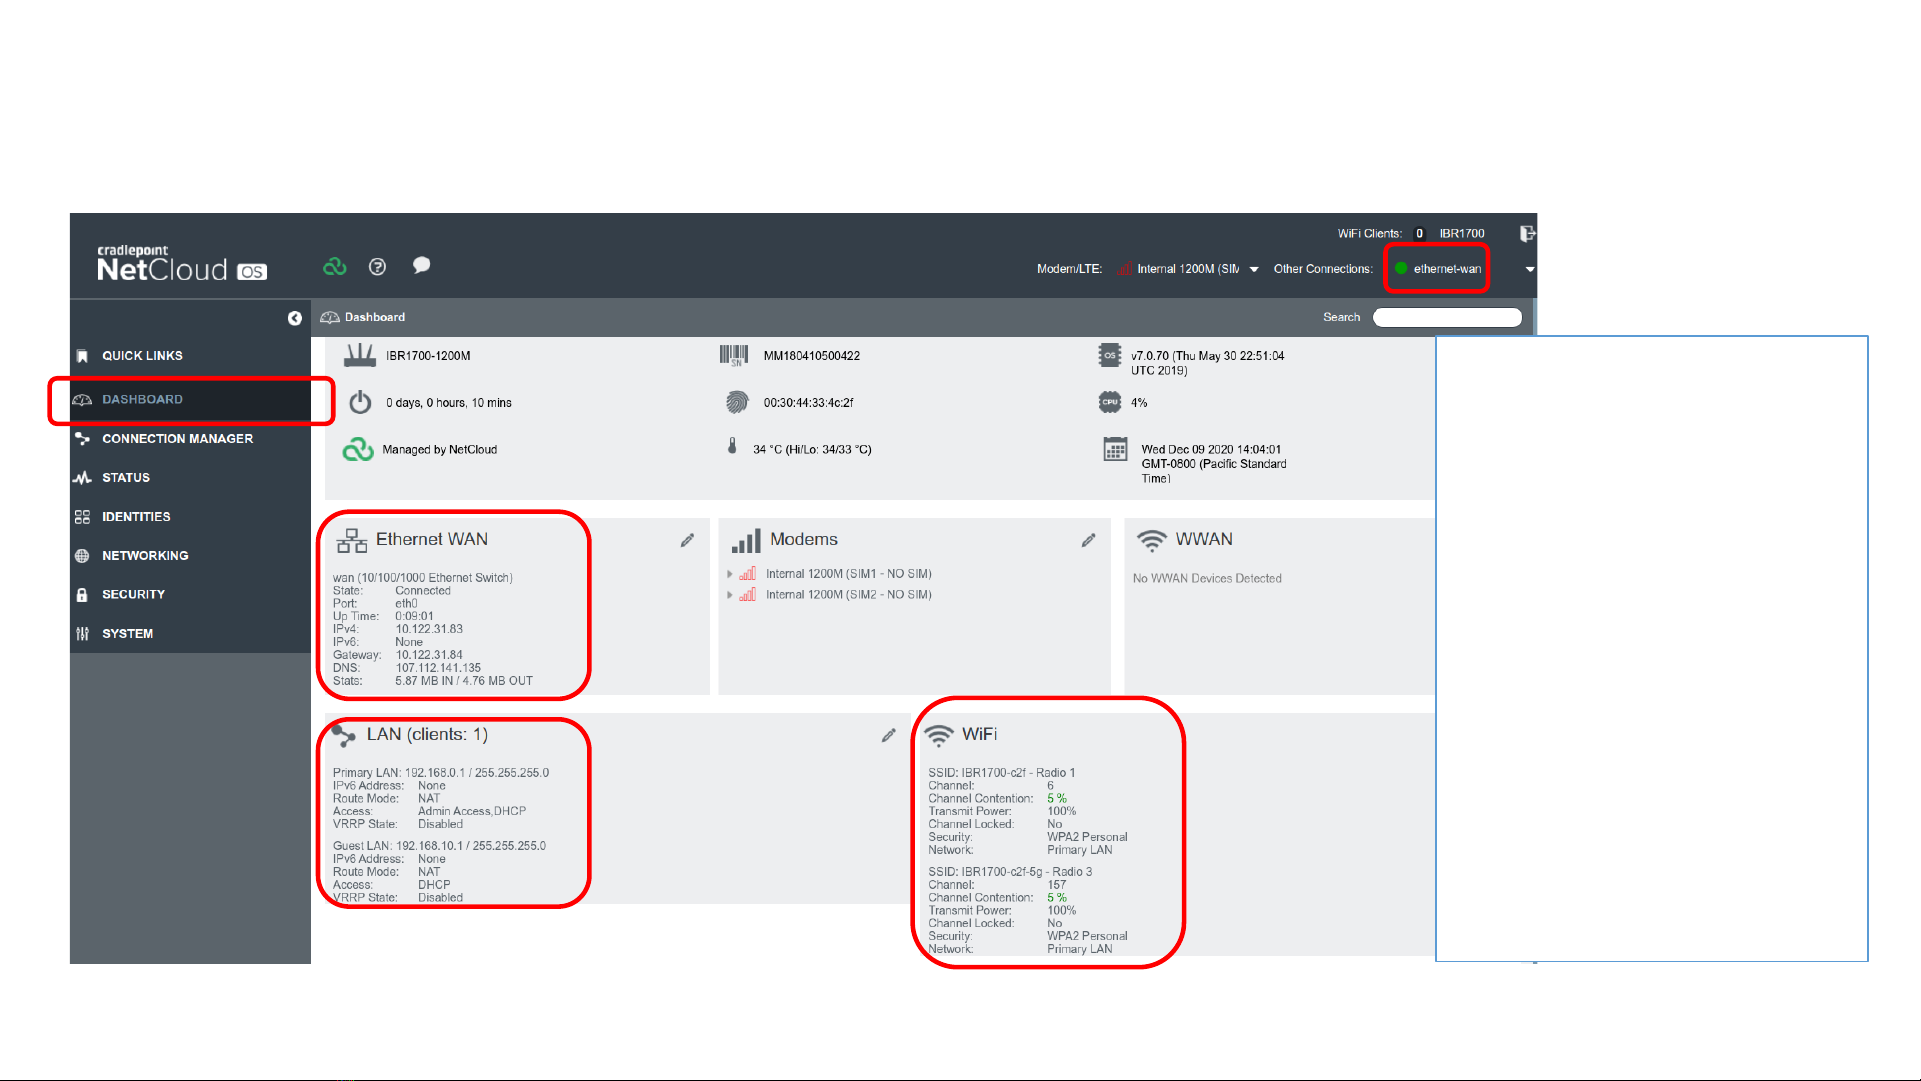Edit the Ethernet WAN panel with pencil icon
The image size is (1921, 1081).
[687, 540]
